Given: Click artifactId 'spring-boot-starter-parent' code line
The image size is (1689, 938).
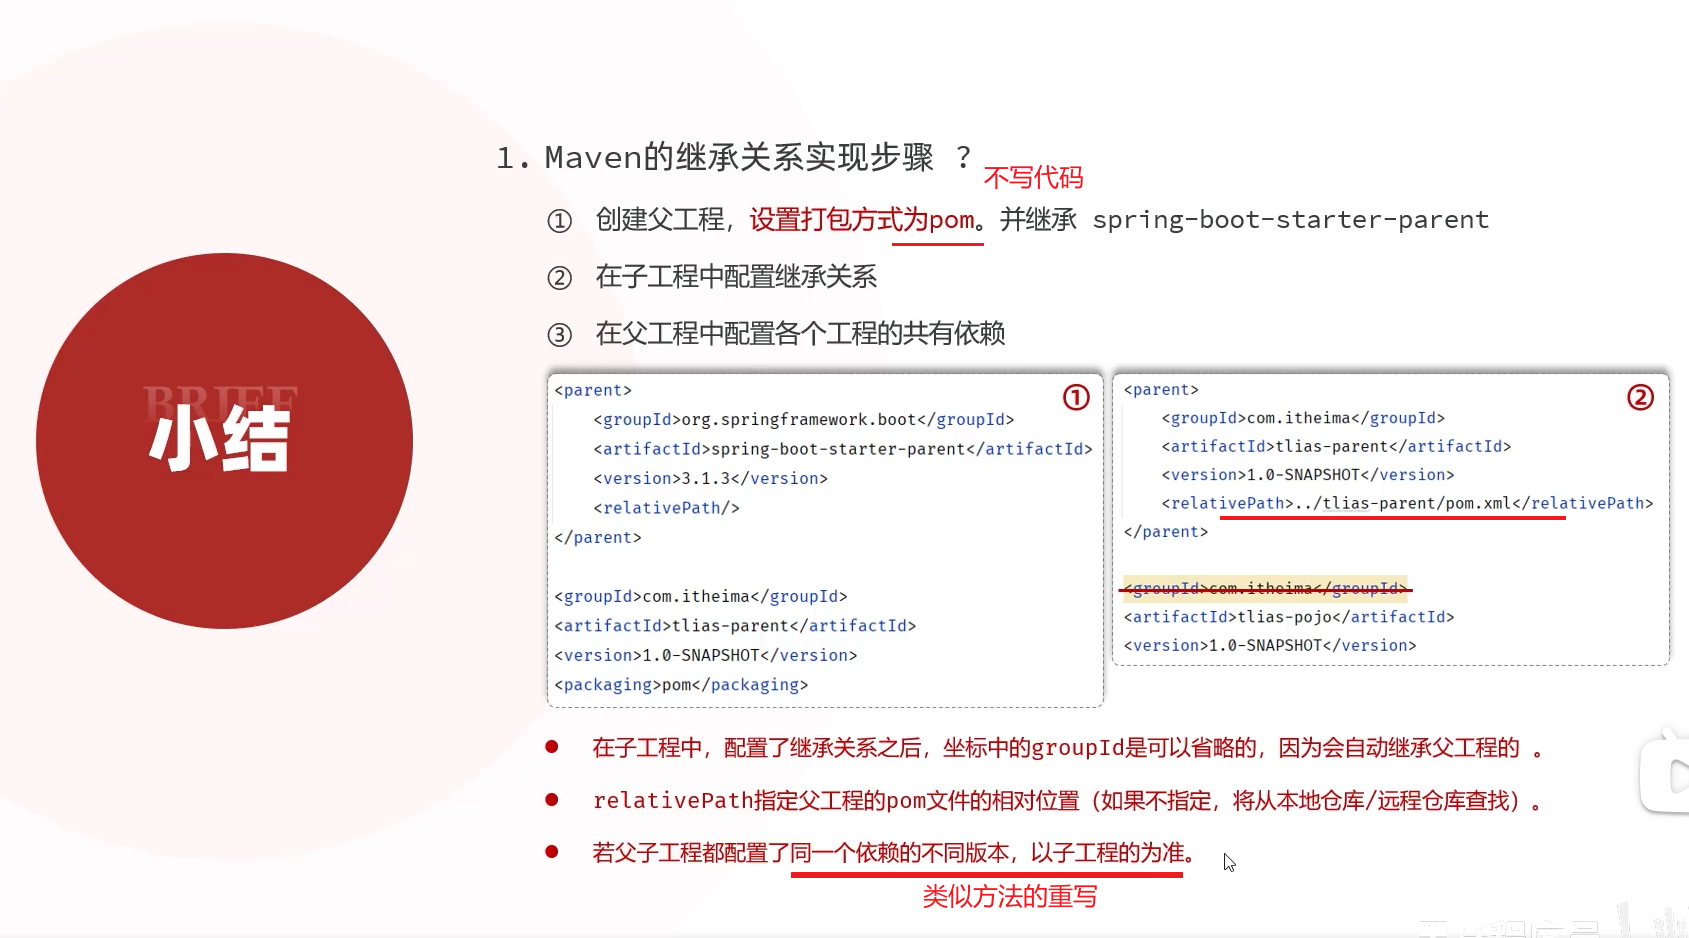Looking at the screenshot, I should pos(842,449).
